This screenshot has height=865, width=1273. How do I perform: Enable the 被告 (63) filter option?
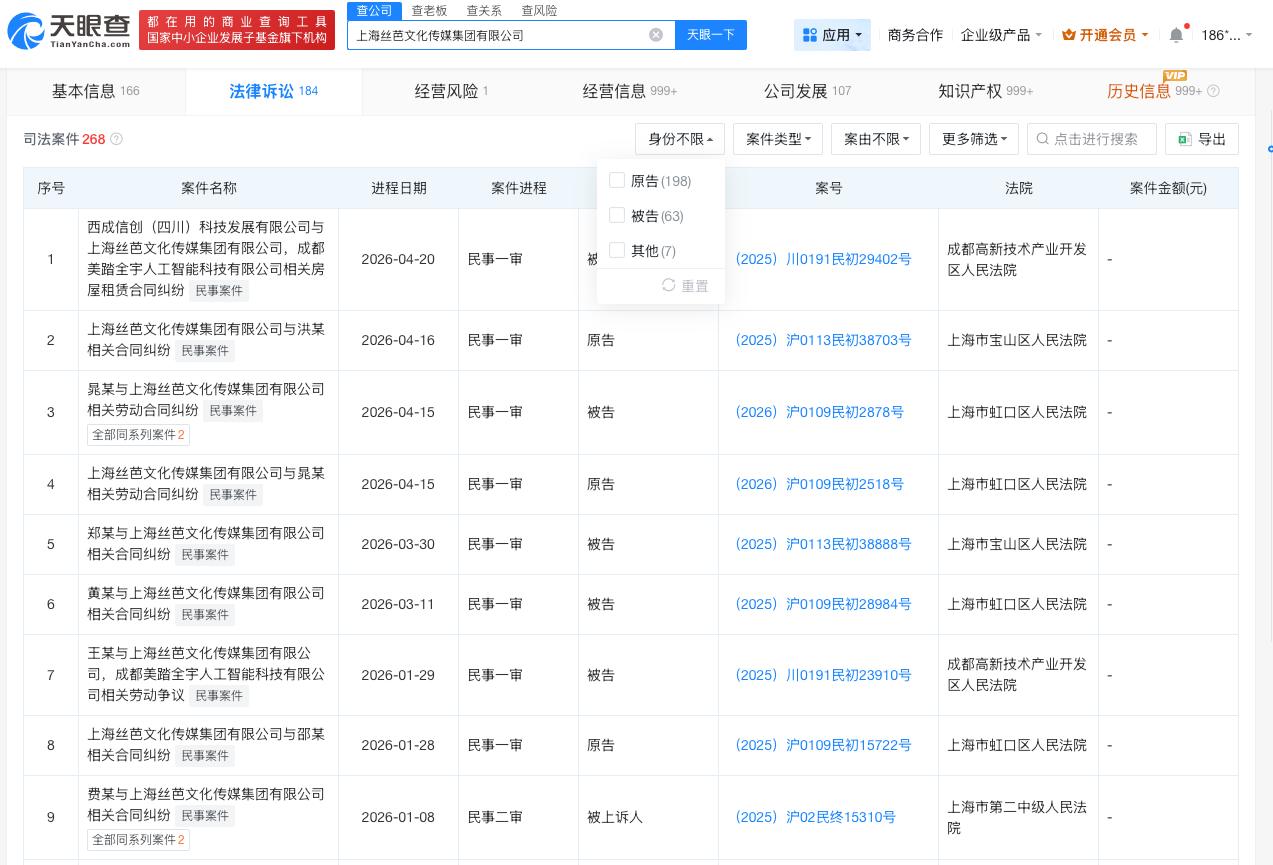pyautogui.click(x=617, y=215)
